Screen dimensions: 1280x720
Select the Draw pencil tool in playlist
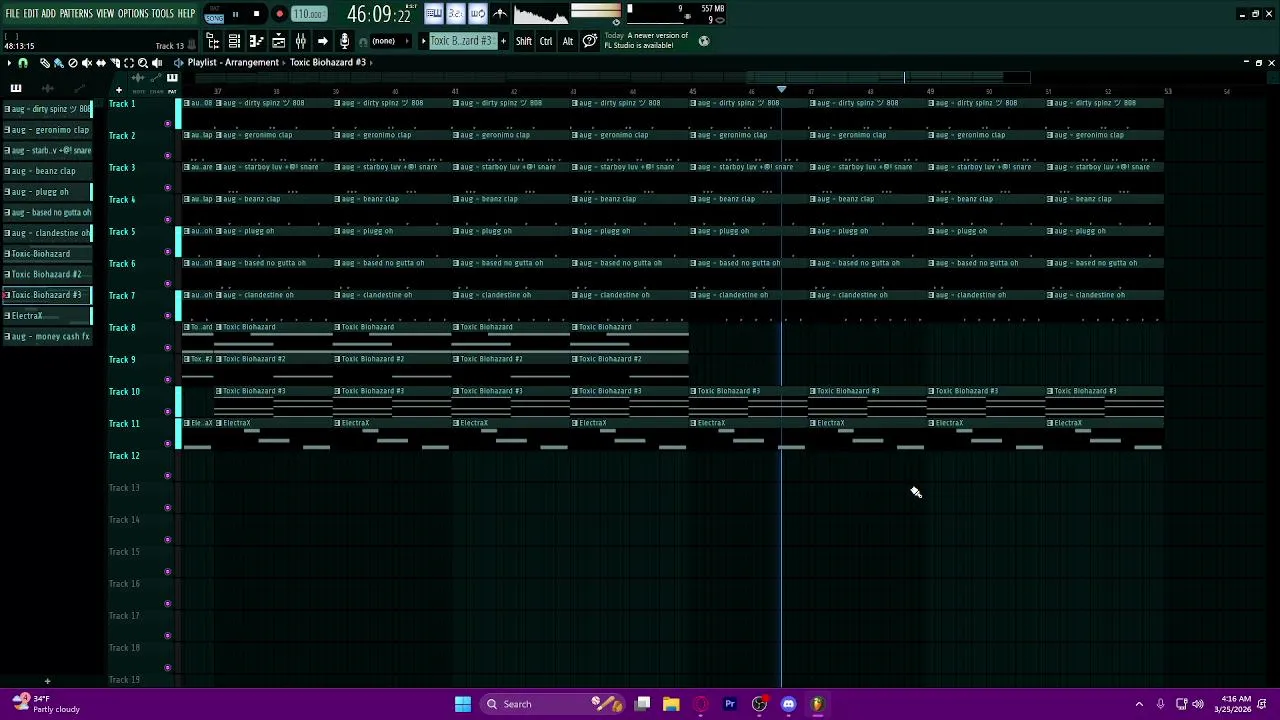pyautogui.click(x=44, y=63)
